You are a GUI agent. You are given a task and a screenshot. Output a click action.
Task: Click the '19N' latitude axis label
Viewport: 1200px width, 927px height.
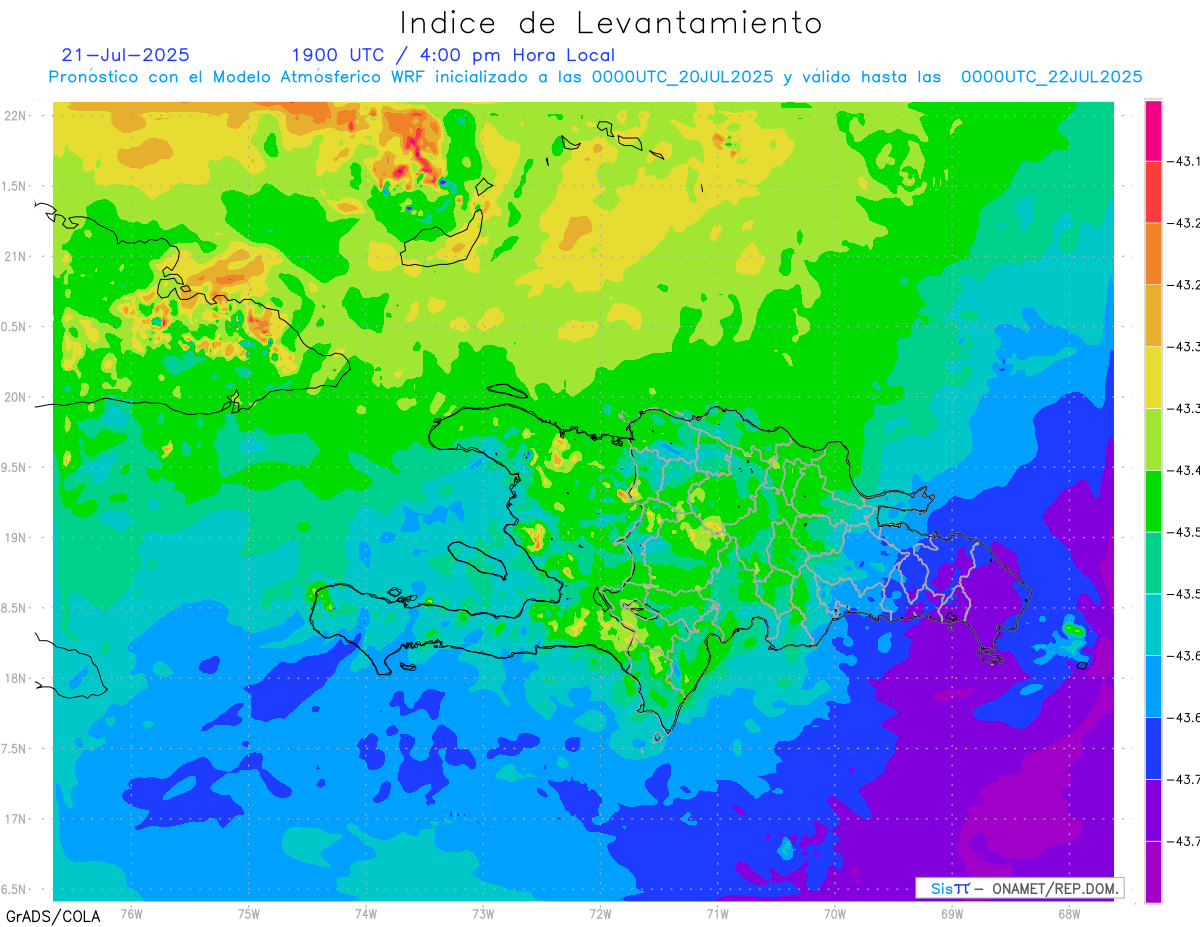point(17,538)
